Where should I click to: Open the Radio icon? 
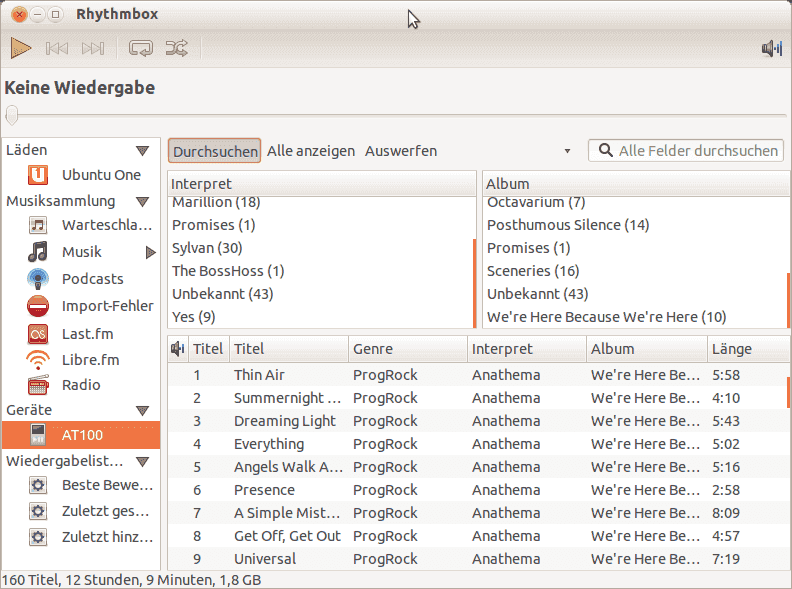pyautogui.click(x=38, y=385)
